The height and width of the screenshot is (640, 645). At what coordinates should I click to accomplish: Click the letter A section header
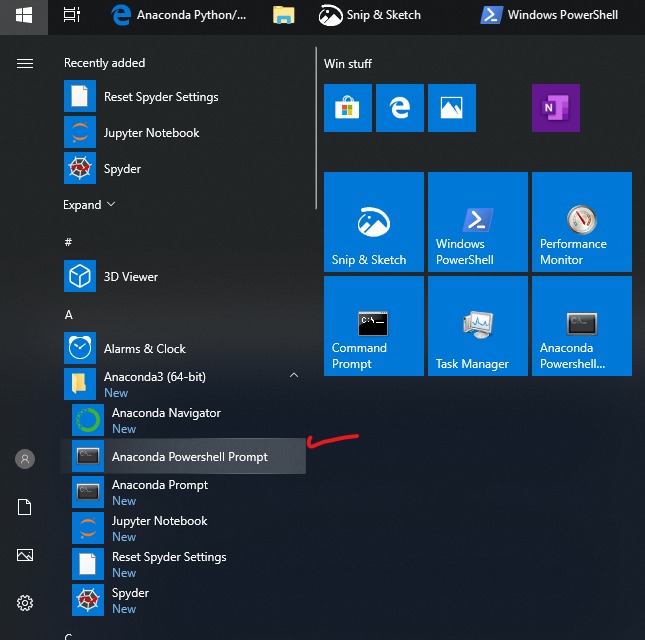69,315
